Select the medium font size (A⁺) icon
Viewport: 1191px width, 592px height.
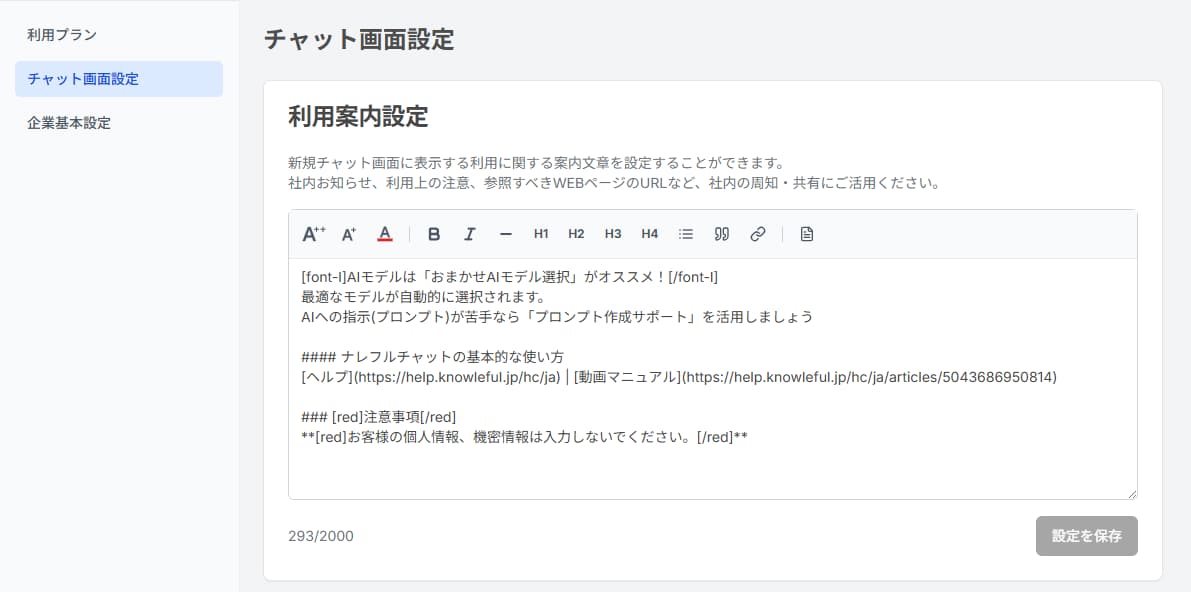pos(348,233)
